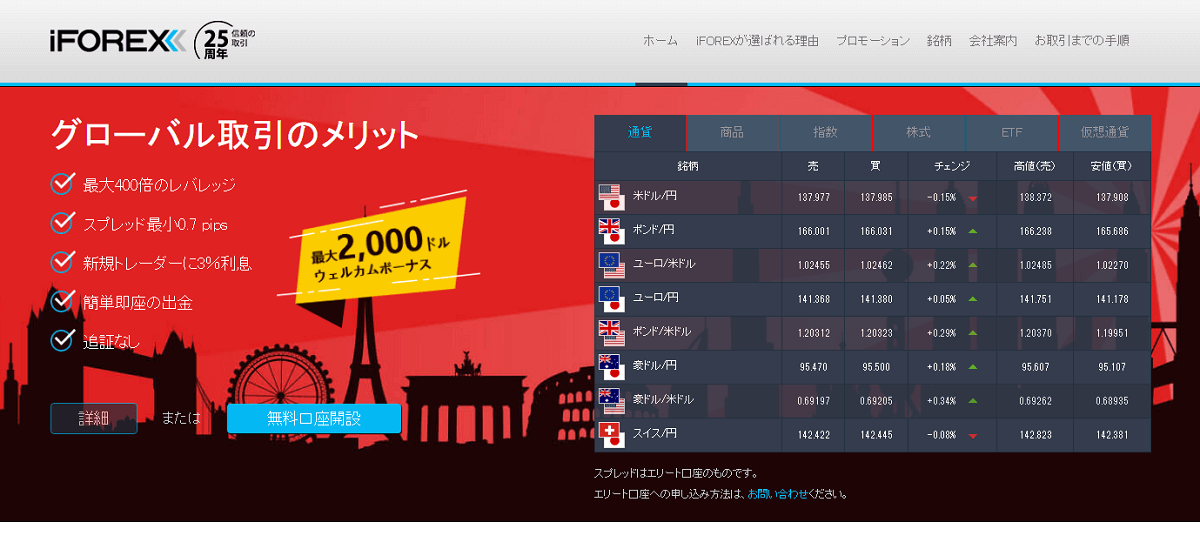The width and height of the screenshot is (1200, 549).
Task: Click the ユーロ/米ドル flag pair icon
Action: (611, 265)
